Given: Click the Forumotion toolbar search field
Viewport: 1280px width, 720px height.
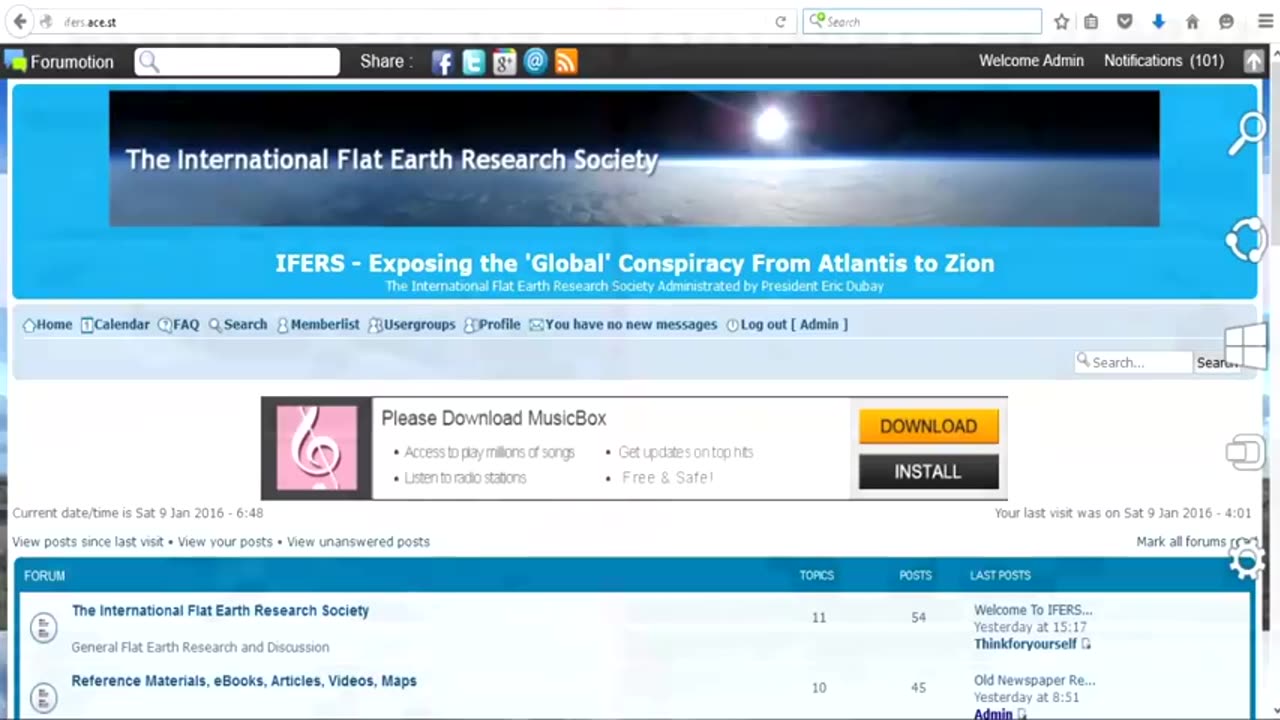Looking at the screenshot, I should coord(237,62).
